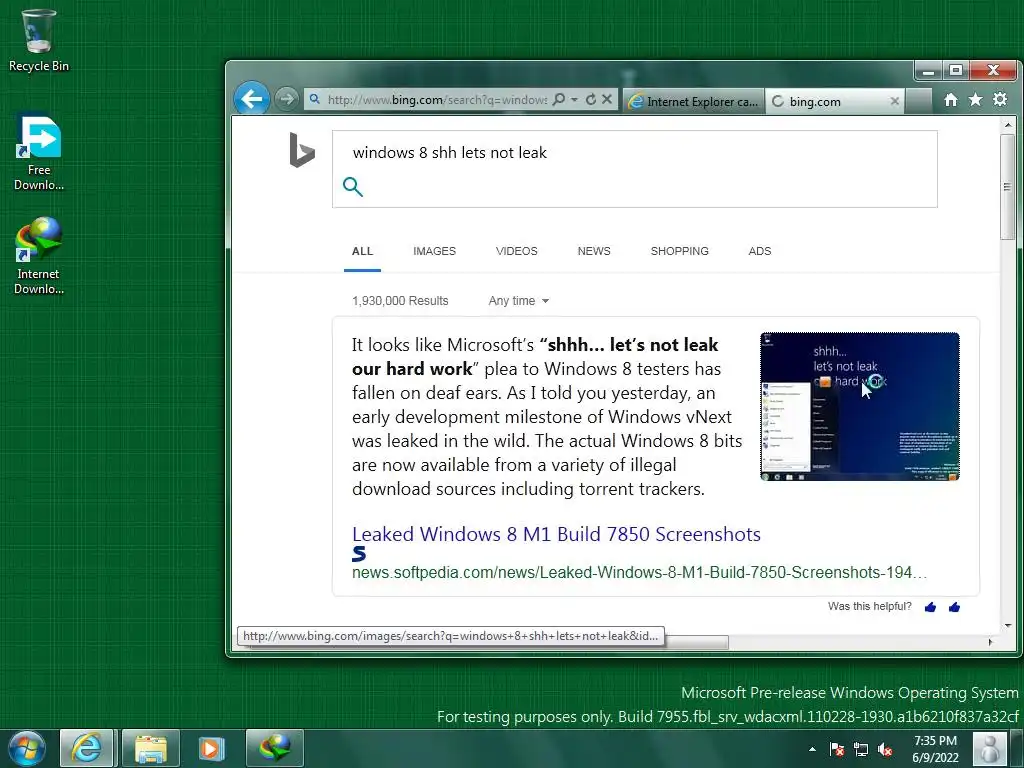Click the address bar magnifier search icon

(x=558, y=99)
